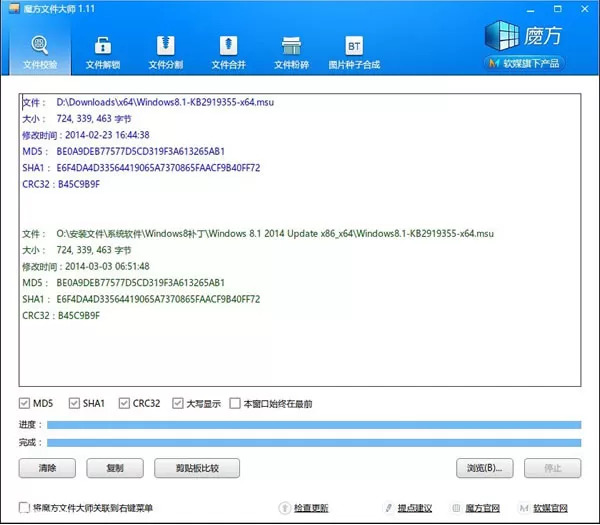Select the 文件合并 file merge tool
Viewport: 600px width, 525px height.
point(228,52)
